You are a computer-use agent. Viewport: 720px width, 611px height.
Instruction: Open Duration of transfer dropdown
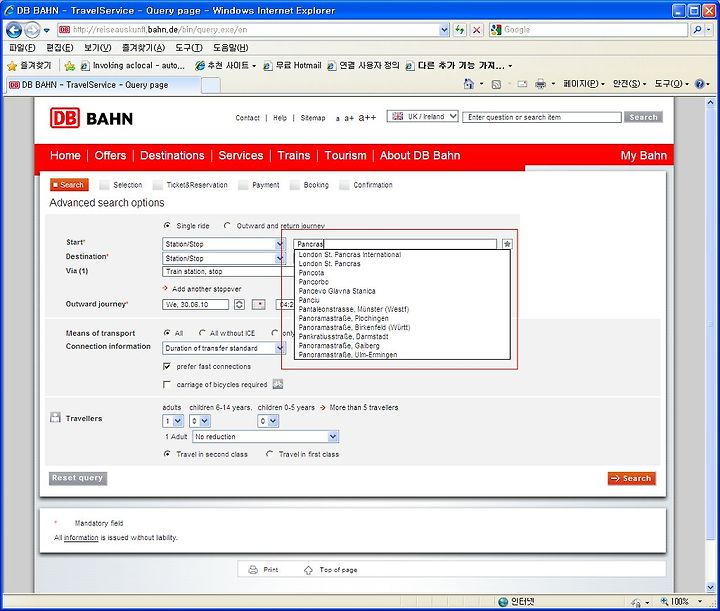[x=224, y=348]
